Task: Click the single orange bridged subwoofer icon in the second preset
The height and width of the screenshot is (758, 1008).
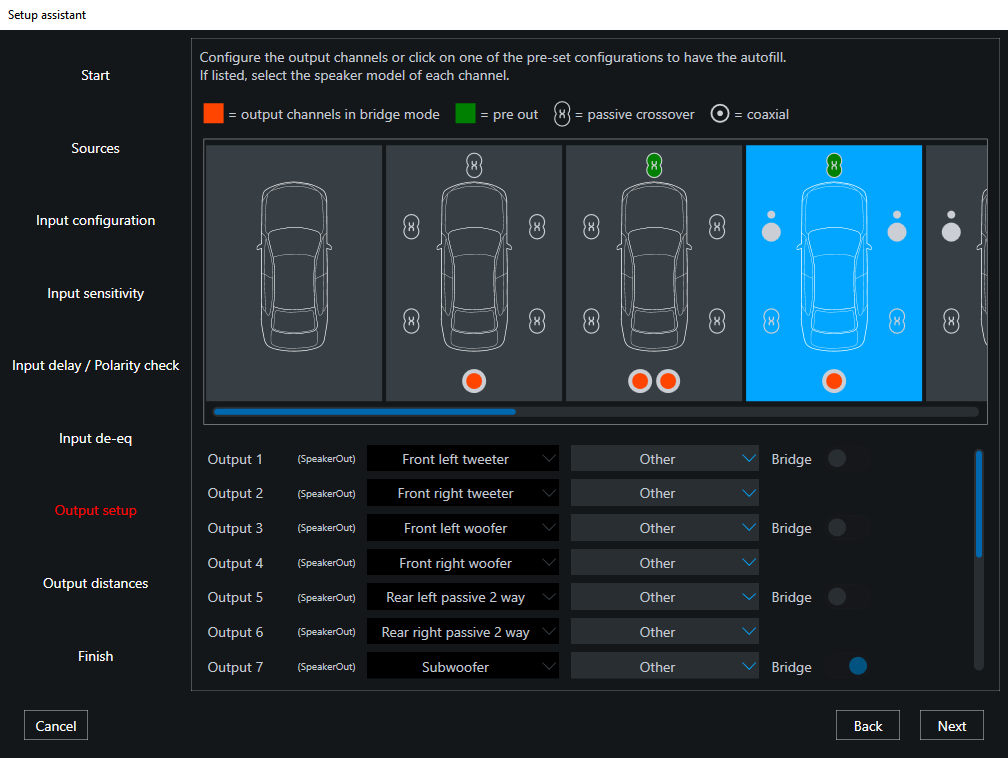Action: [474, 381]
